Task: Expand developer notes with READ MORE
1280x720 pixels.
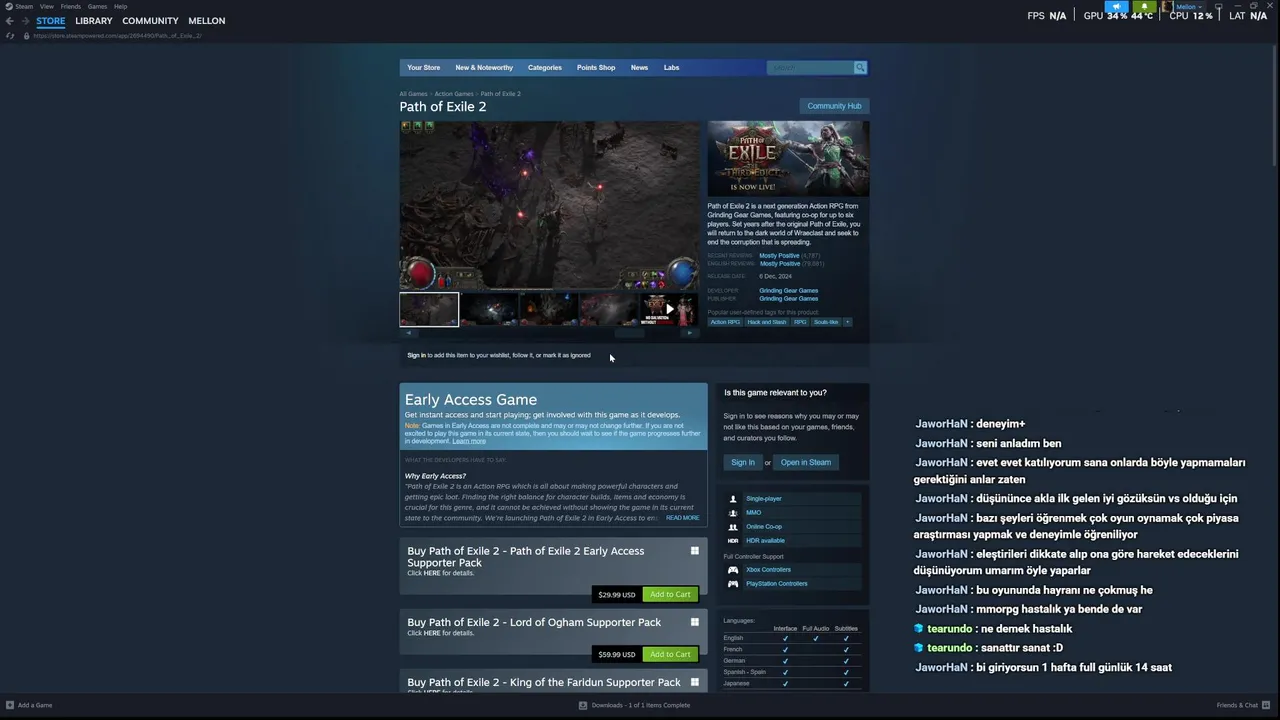Action: pyautogui.click(x=683, y=518)
